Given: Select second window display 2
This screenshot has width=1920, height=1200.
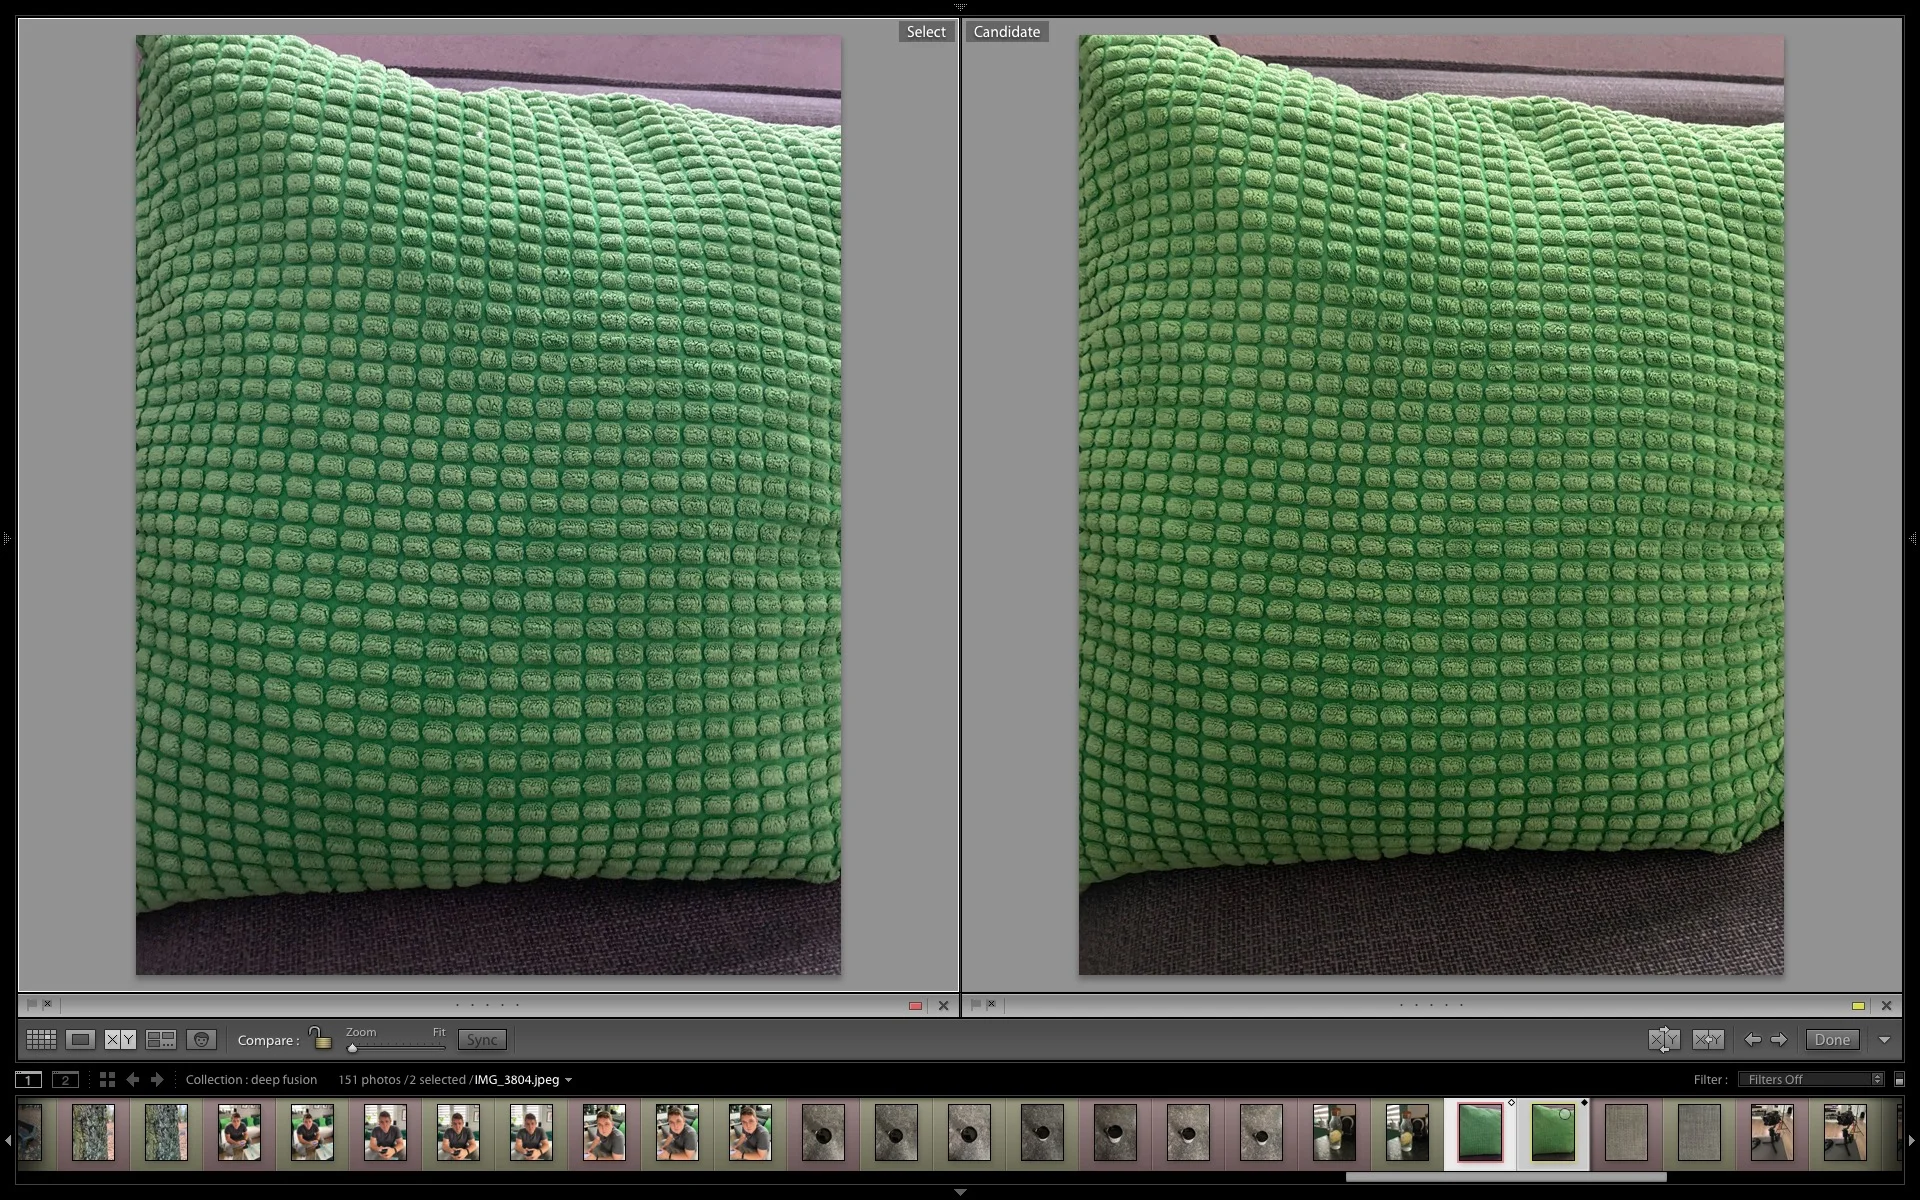Looking at the screenshot, I should point(65,1080).
